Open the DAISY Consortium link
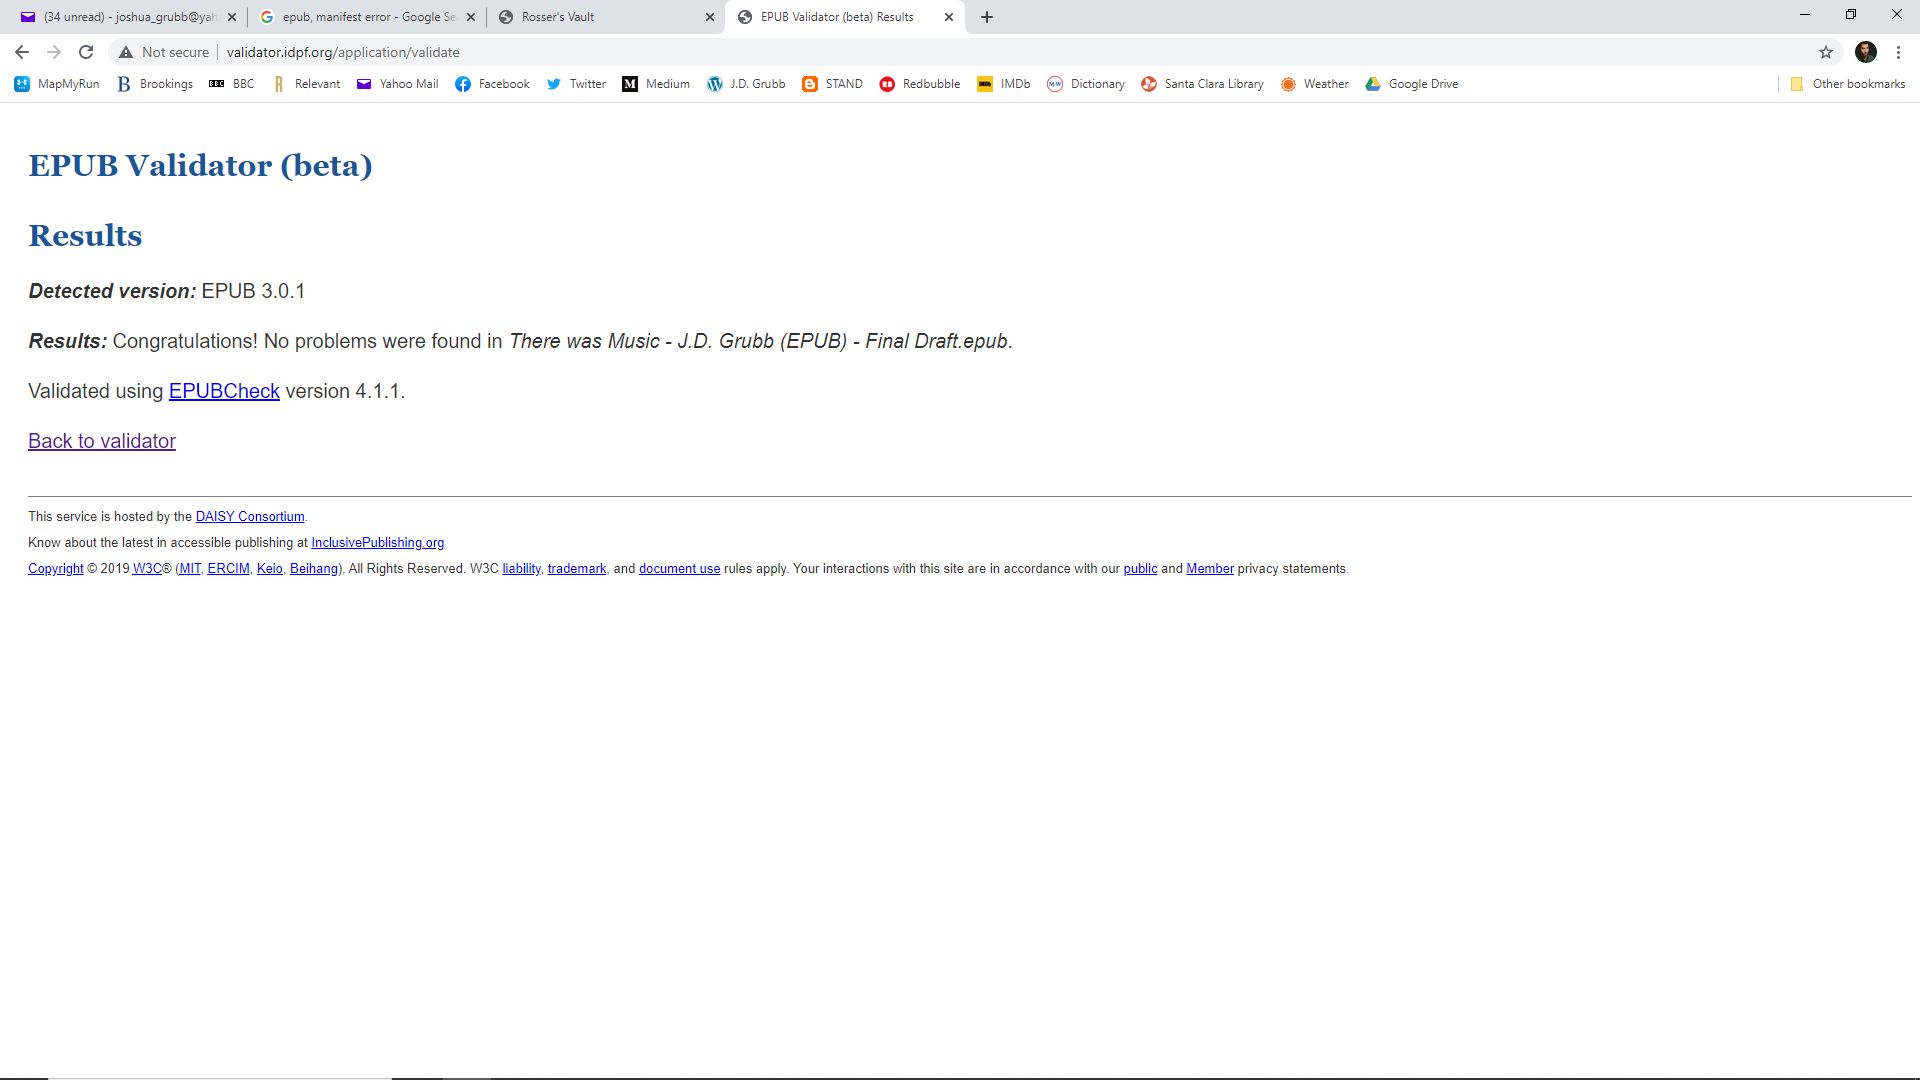 [250, 517]
